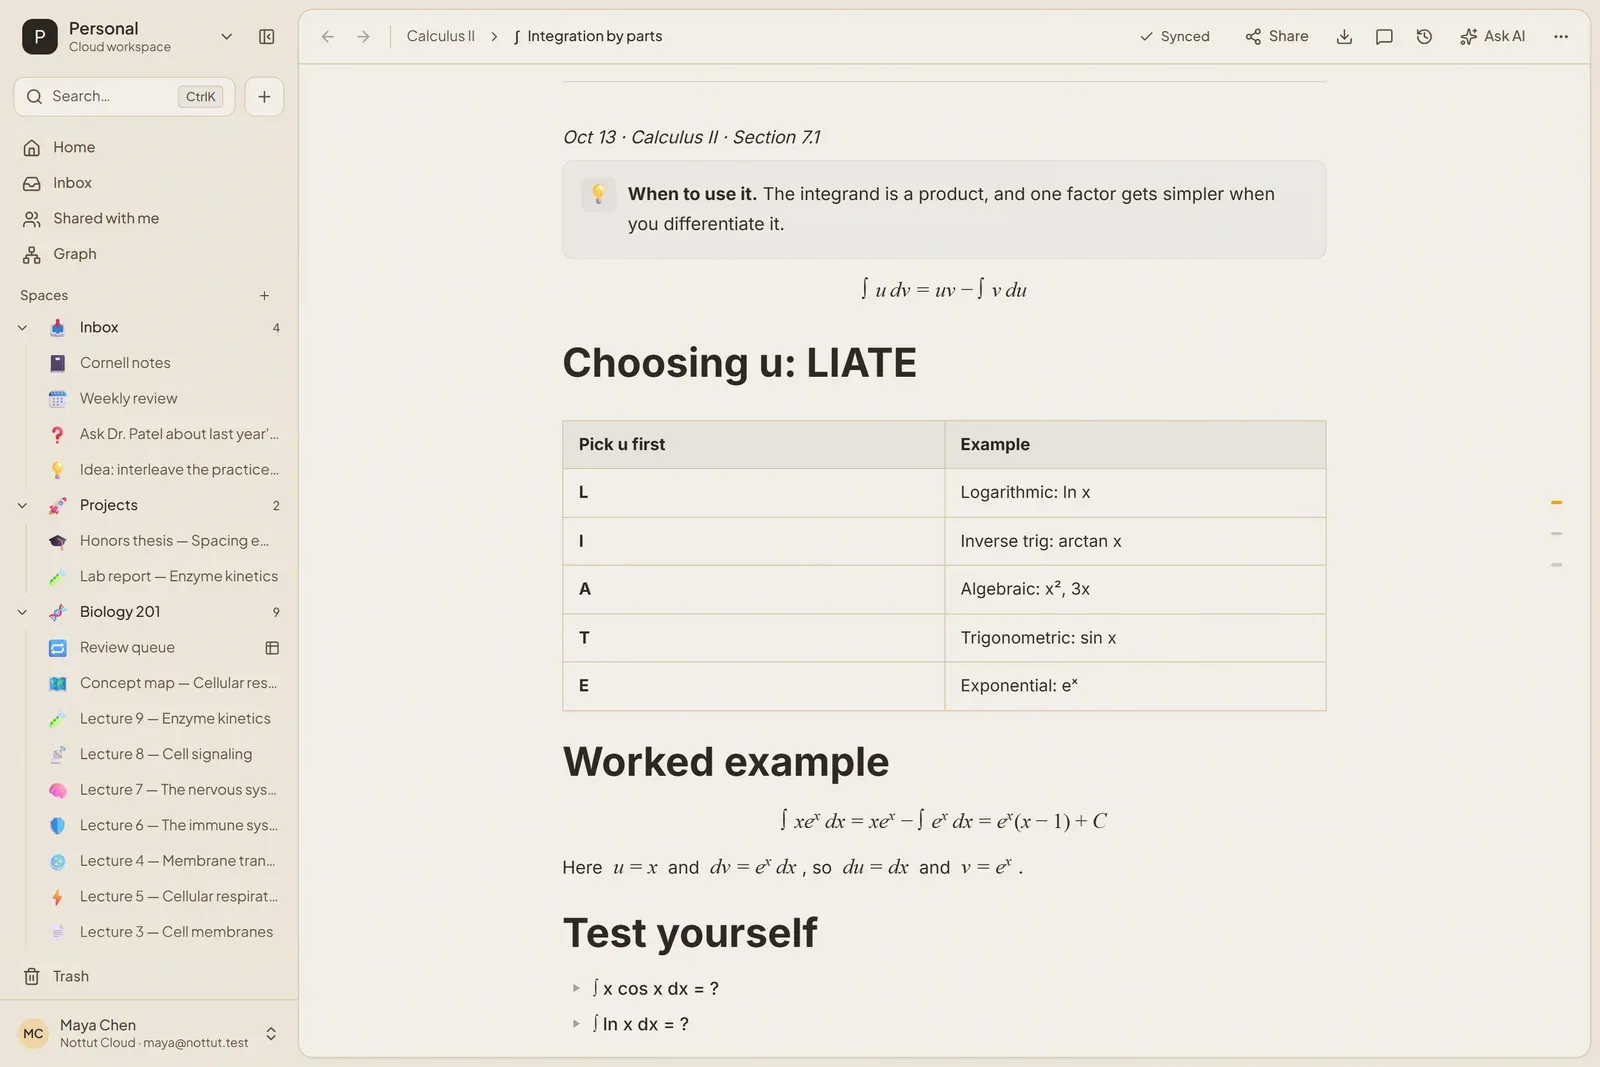Open the Maya Chen account menu
Image resolution: width=1600 pixels, height=1067 pixels.
pos(150,1034)
